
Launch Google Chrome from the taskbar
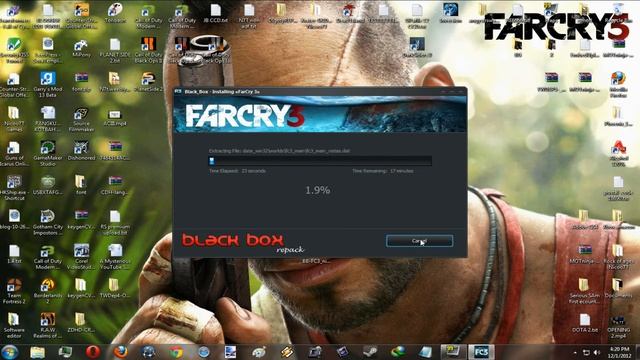176,352
